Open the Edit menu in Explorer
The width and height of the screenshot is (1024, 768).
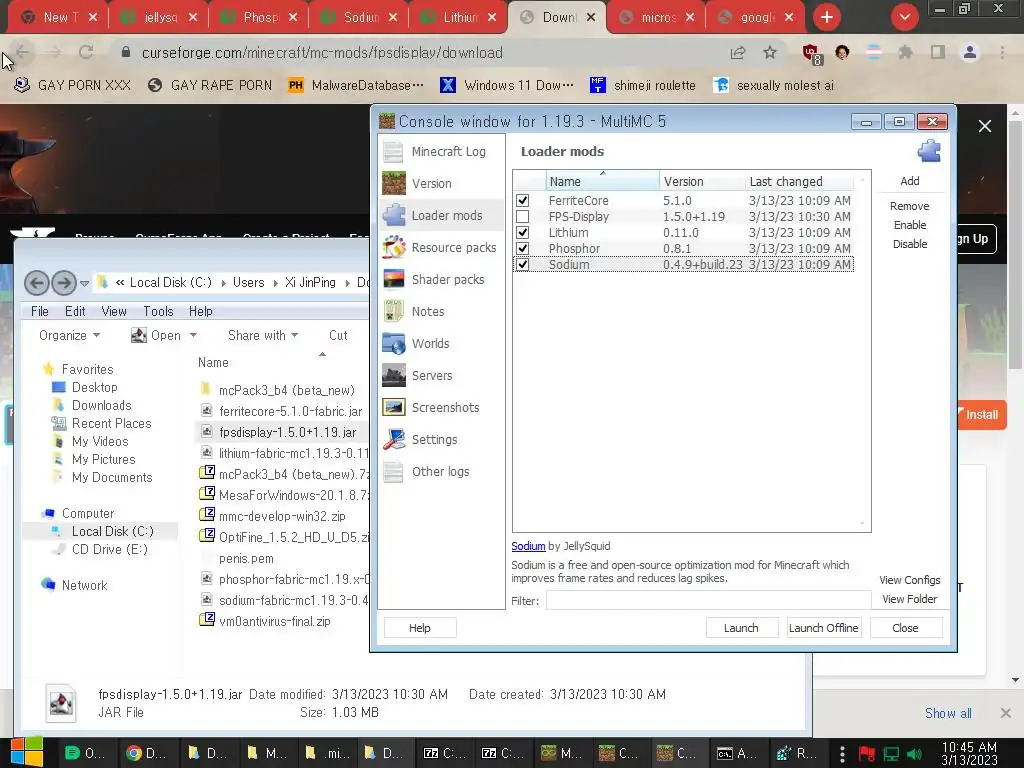(x=75, y=312)
